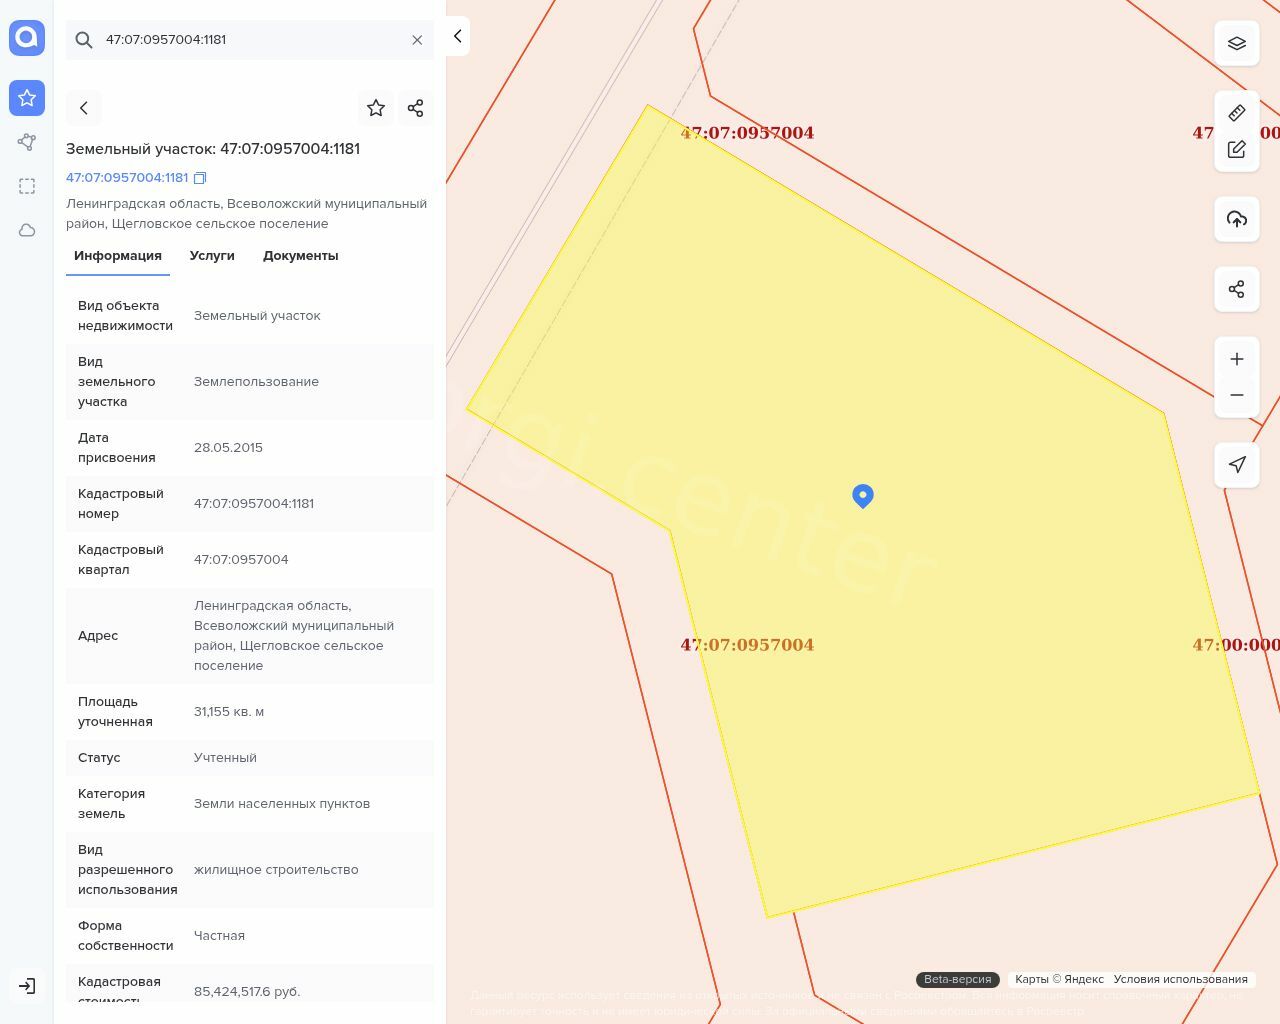Activate the draw/edit tool on map
Image resolution: width=1280 pixels, height=1024 pixels.
point(1236,150)
